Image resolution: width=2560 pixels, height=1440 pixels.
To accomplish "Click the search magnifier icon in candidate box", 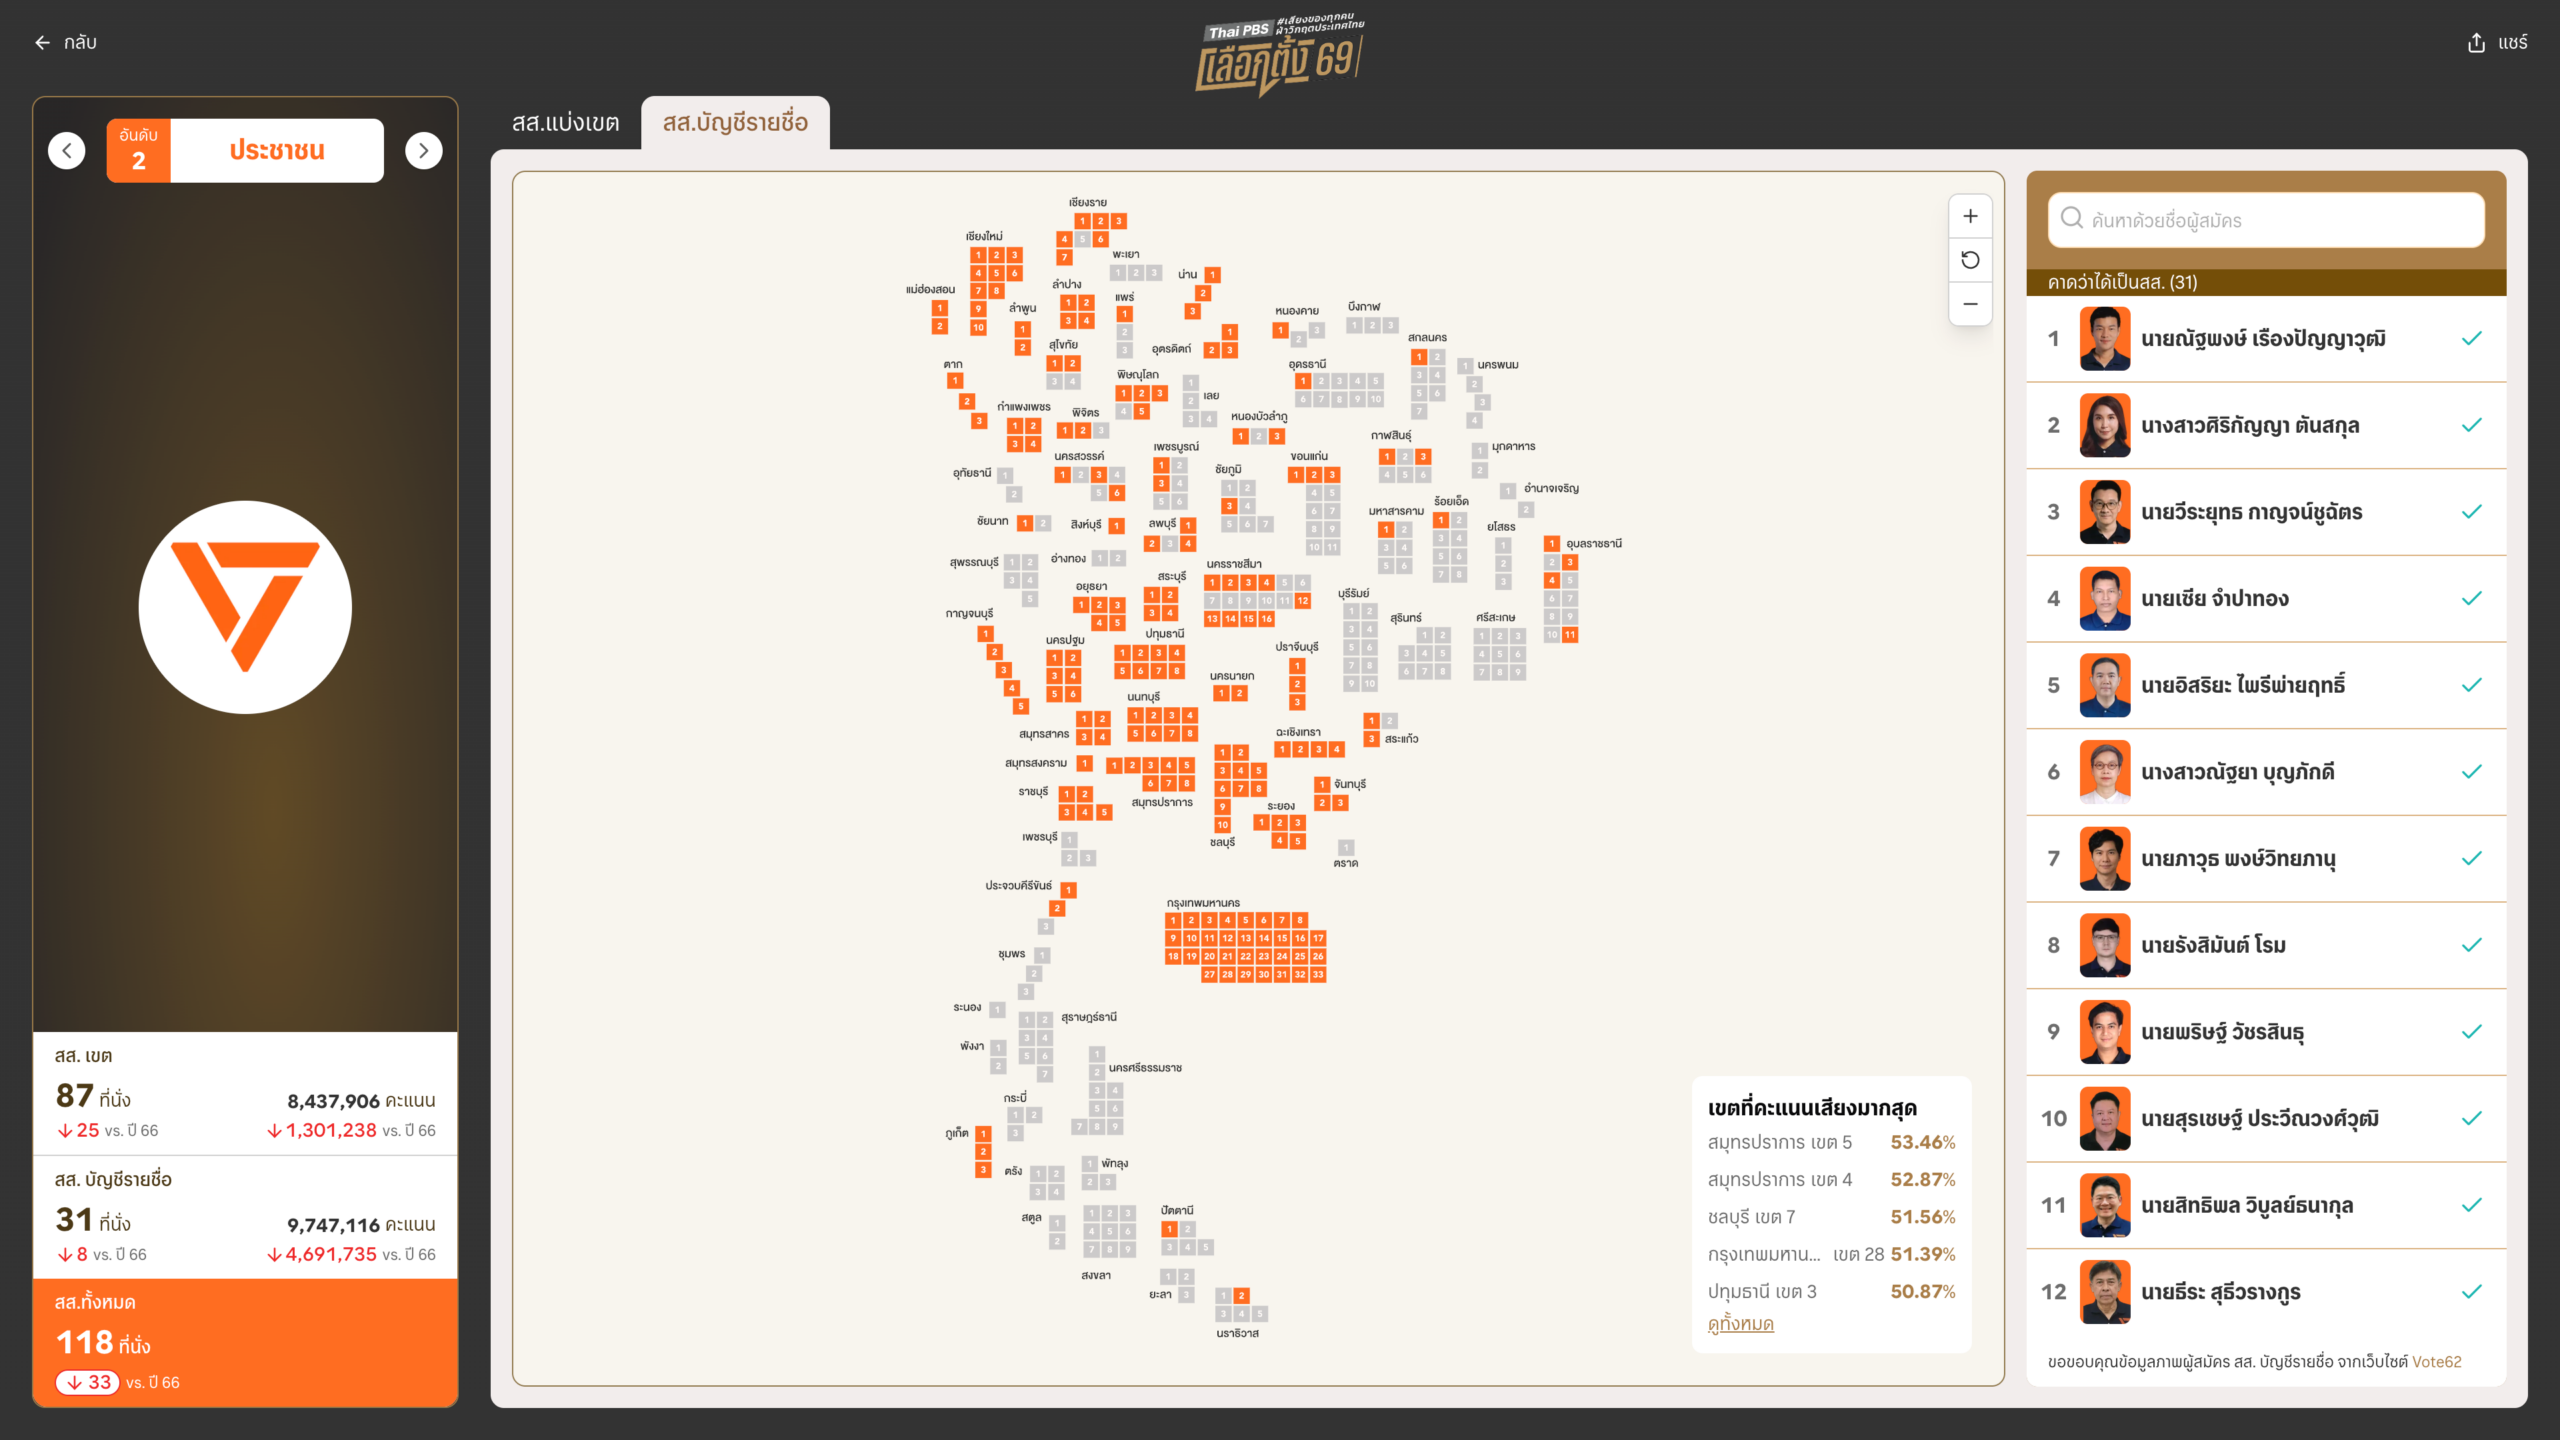I will point(2072,219).
